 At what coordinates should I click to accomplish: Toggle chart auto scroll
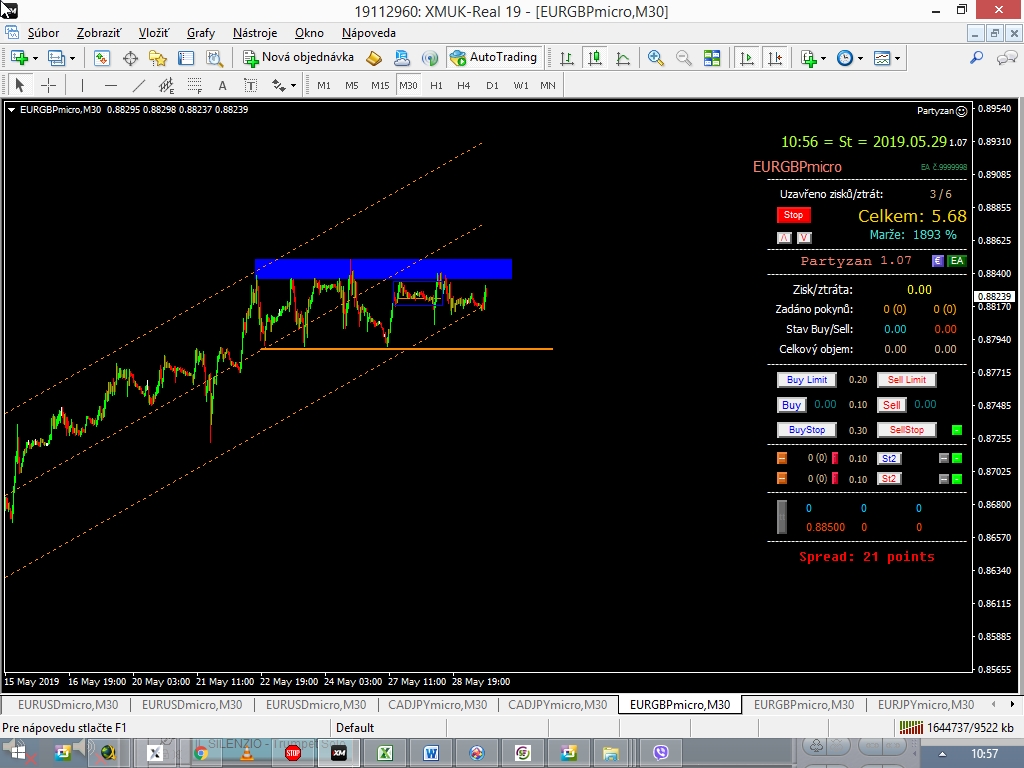point(746,58)
